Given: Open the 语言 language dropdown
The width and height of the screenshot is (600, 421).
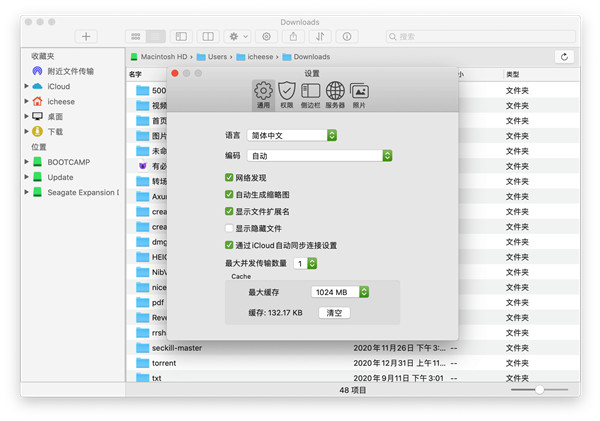Looking at the screenshot, I should tap(293, 135).
